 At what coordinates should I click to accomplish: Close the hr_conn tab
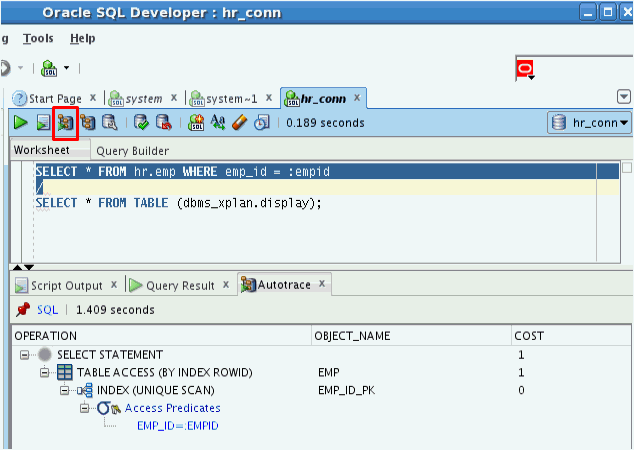[x=357, y=97]
